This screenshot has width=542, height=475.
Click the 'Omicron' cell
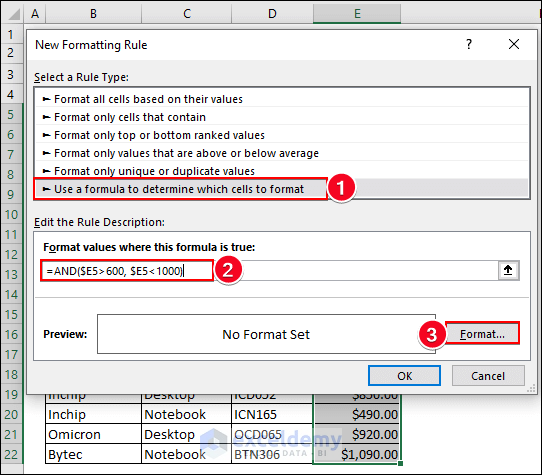(93, 434)
